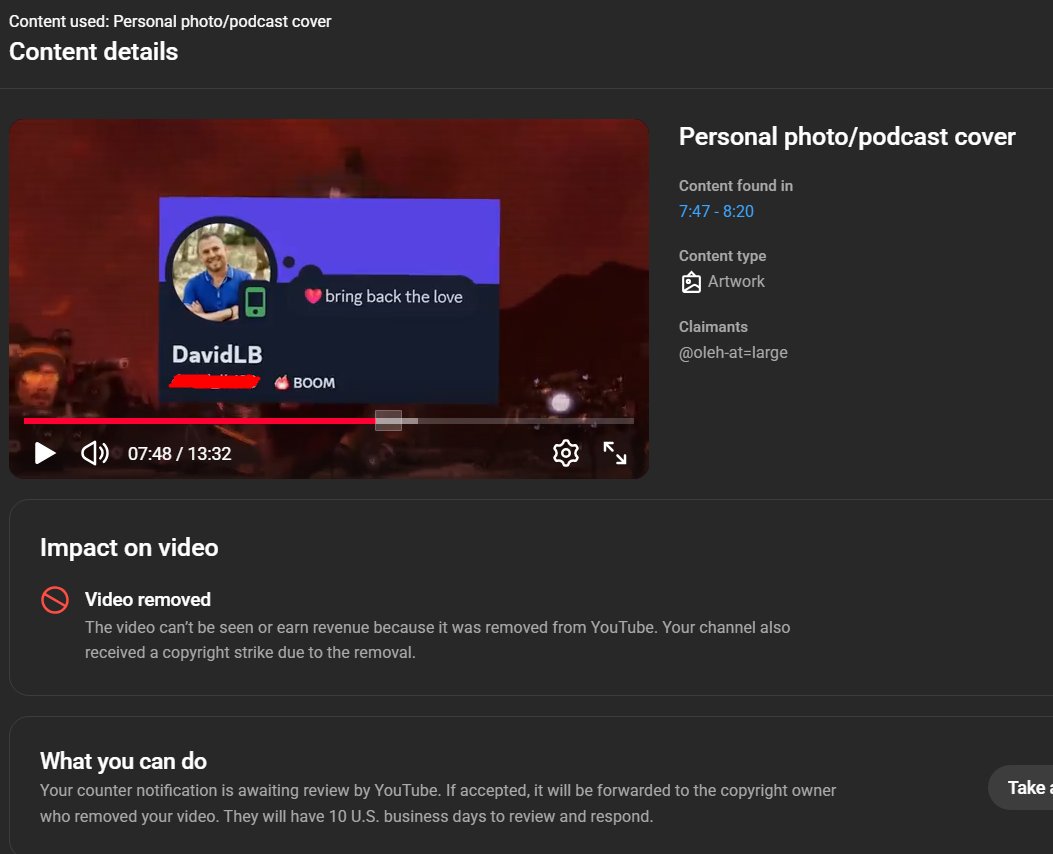Click 'Content used: Personal photo/podcast cover' text
The width and height of the screenshot is (1053, 854).
point(170,21)
